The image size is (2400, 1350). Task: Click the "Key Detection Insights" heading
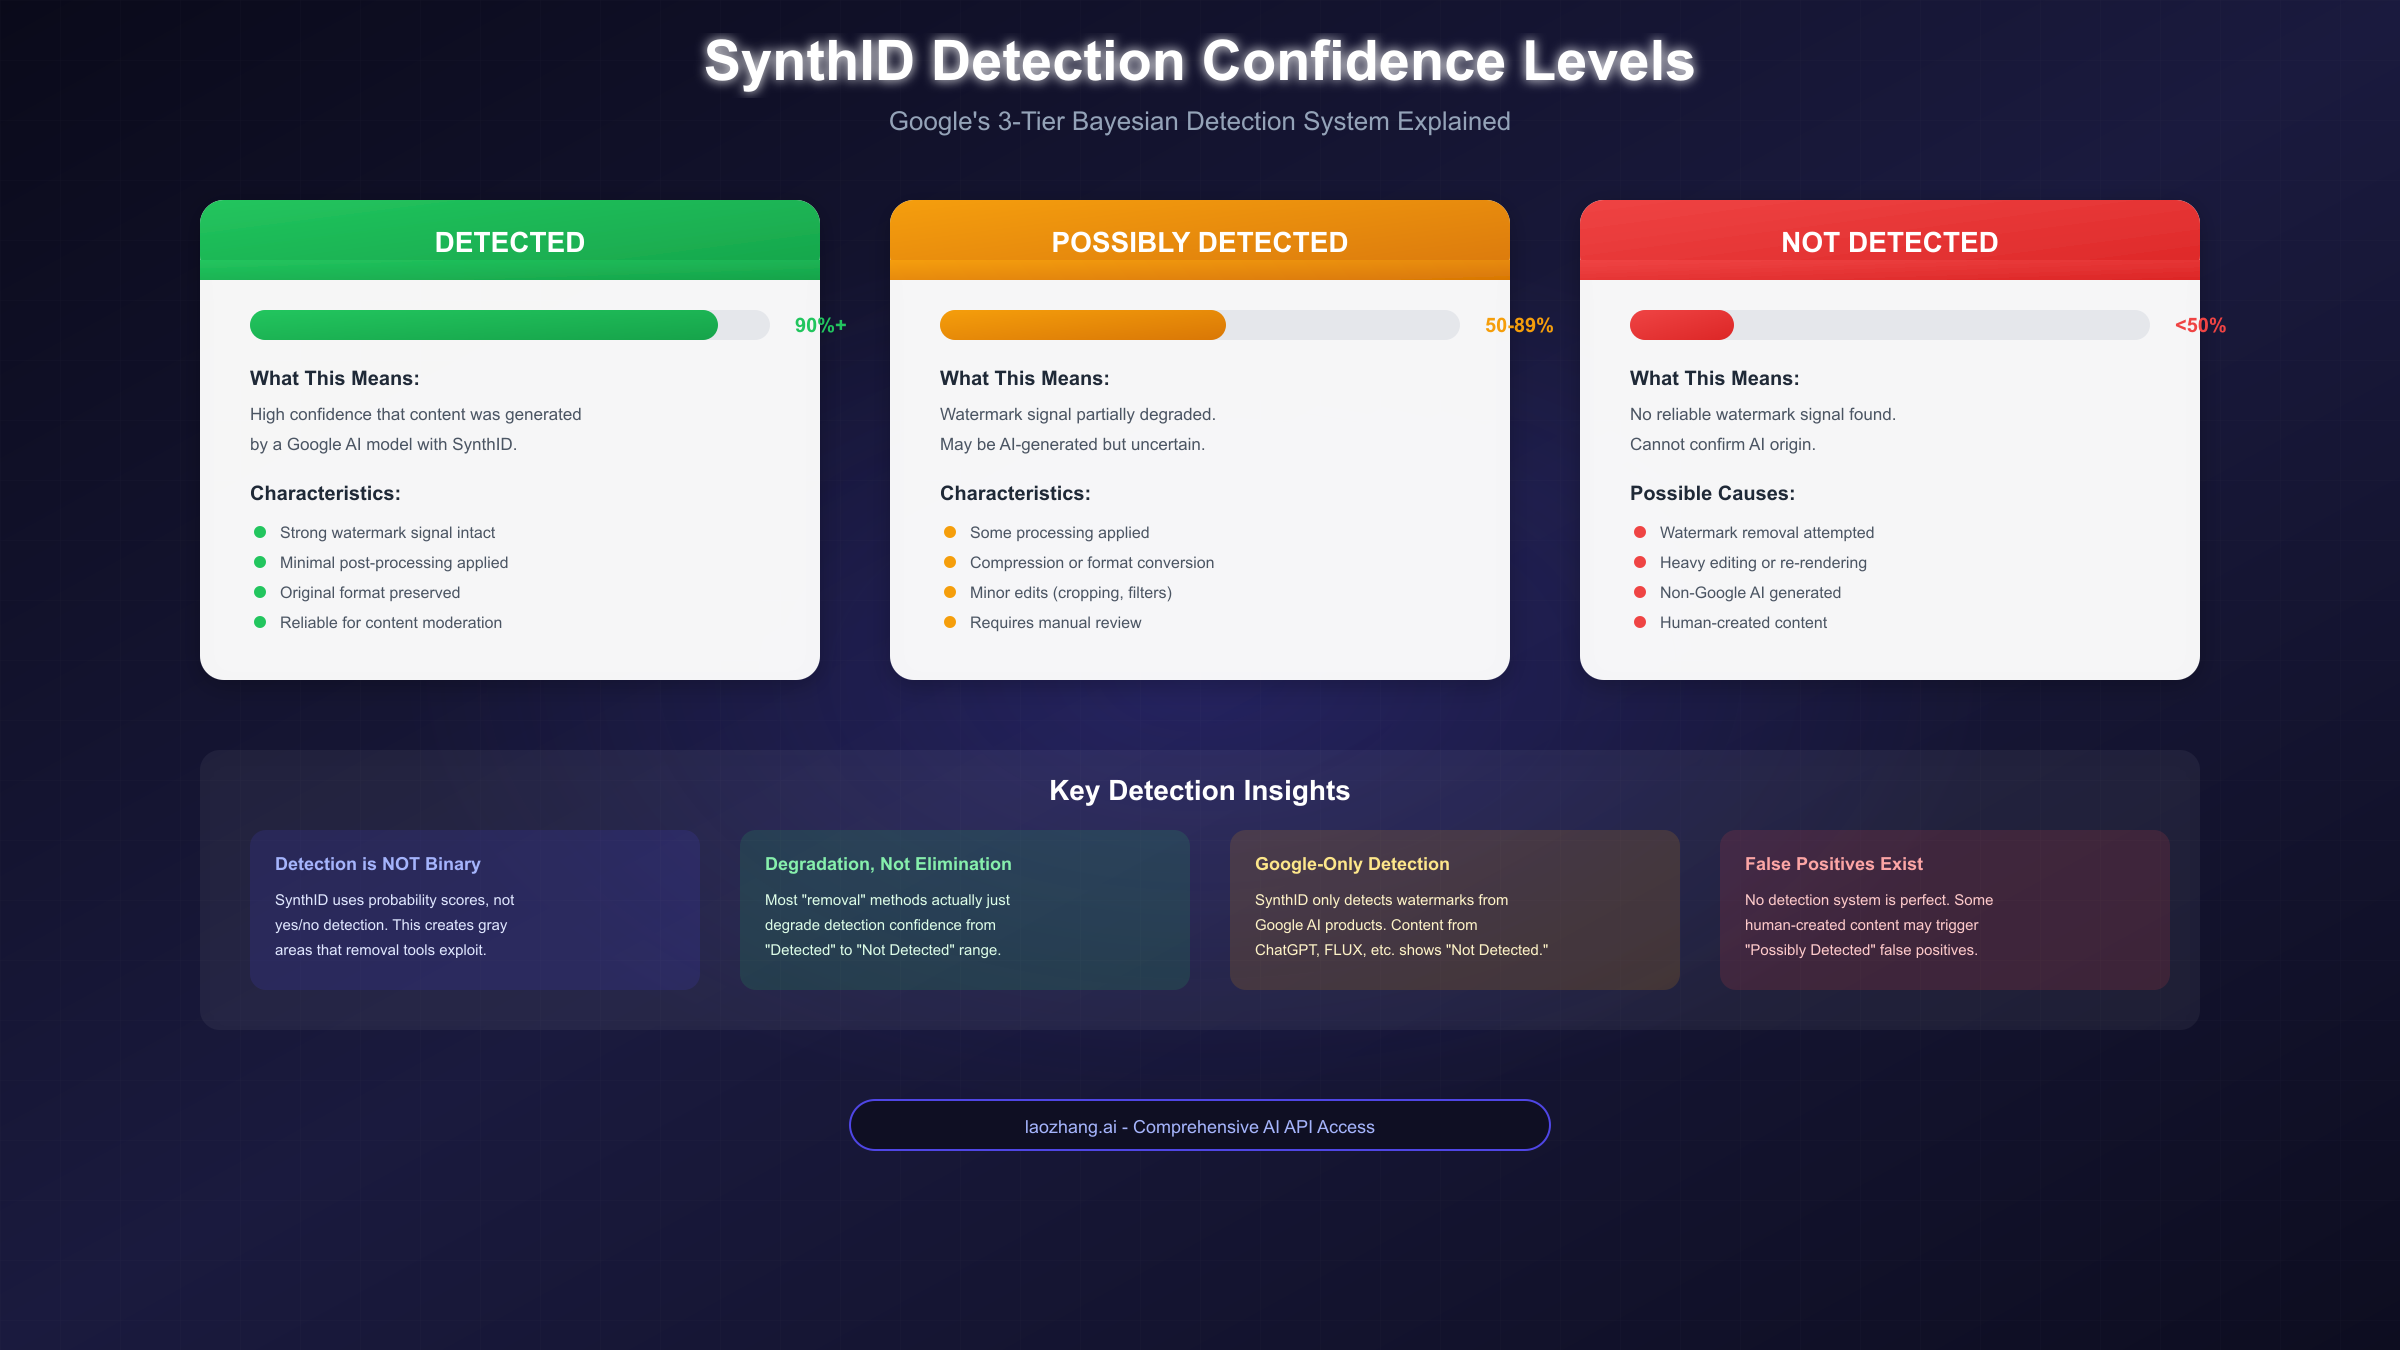pos(1199,790)
